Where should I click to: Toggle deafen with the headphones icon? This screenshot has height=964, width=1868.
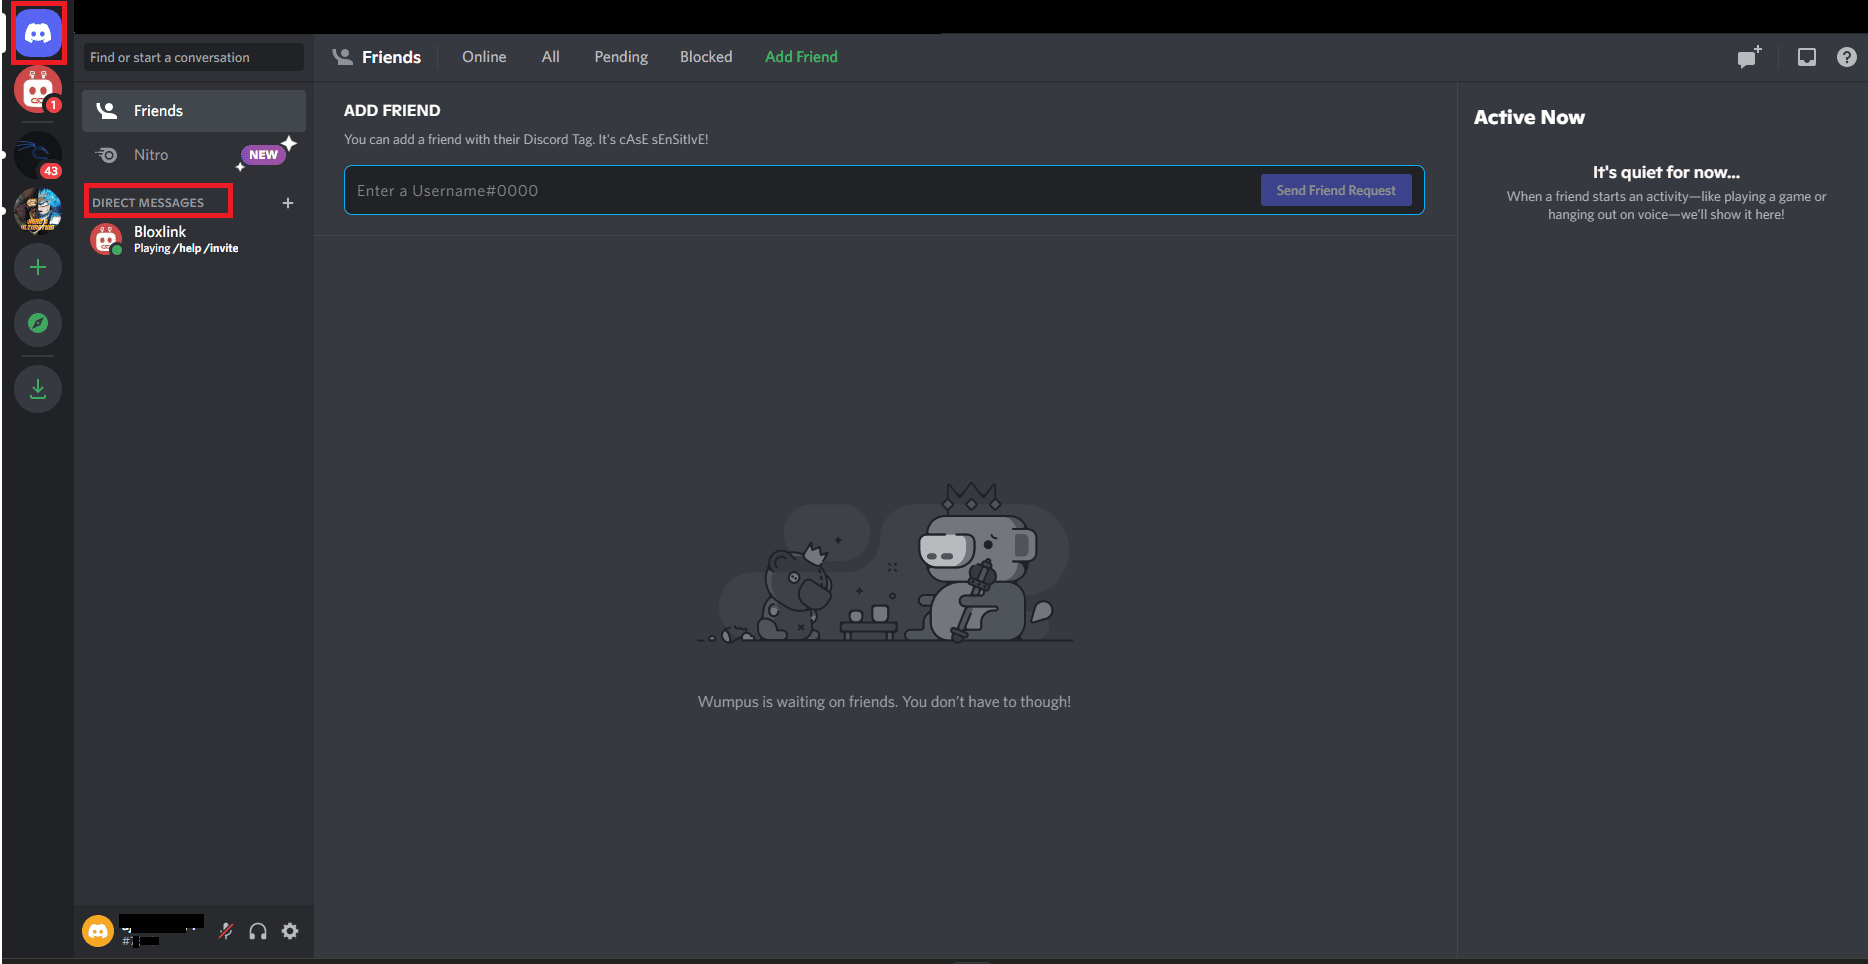258,931
